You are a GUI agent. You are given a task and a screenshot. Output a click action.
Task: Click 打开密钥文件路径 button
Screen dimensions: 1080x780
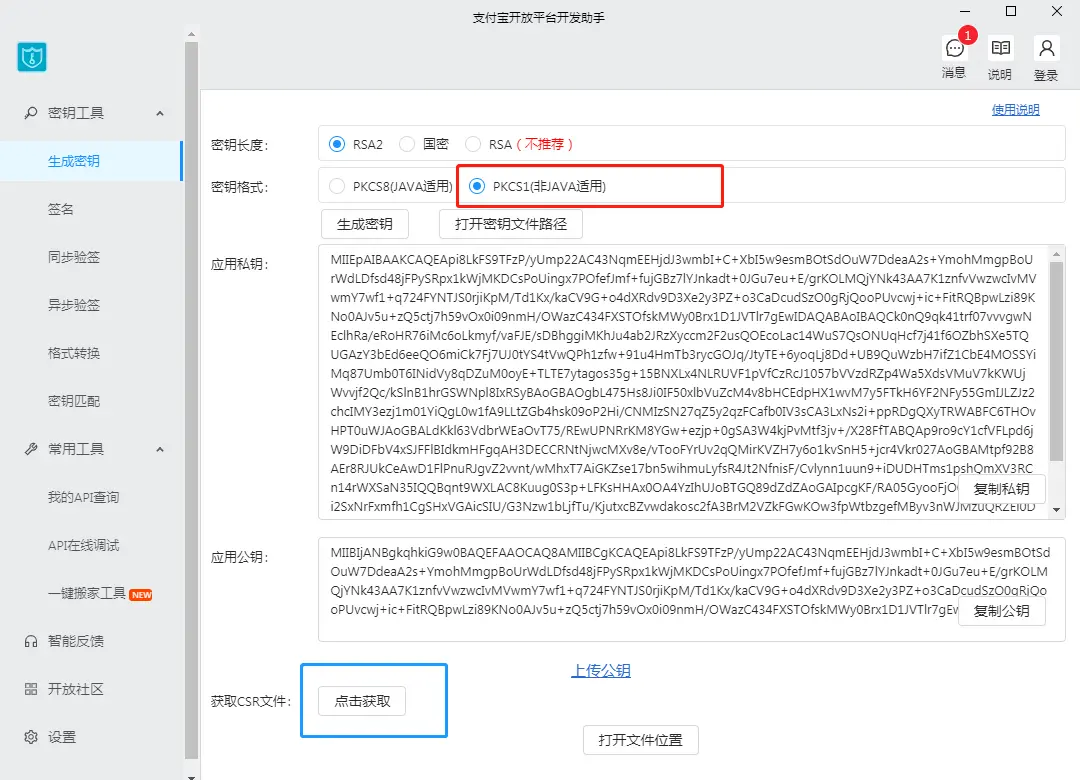pos(510,224)
